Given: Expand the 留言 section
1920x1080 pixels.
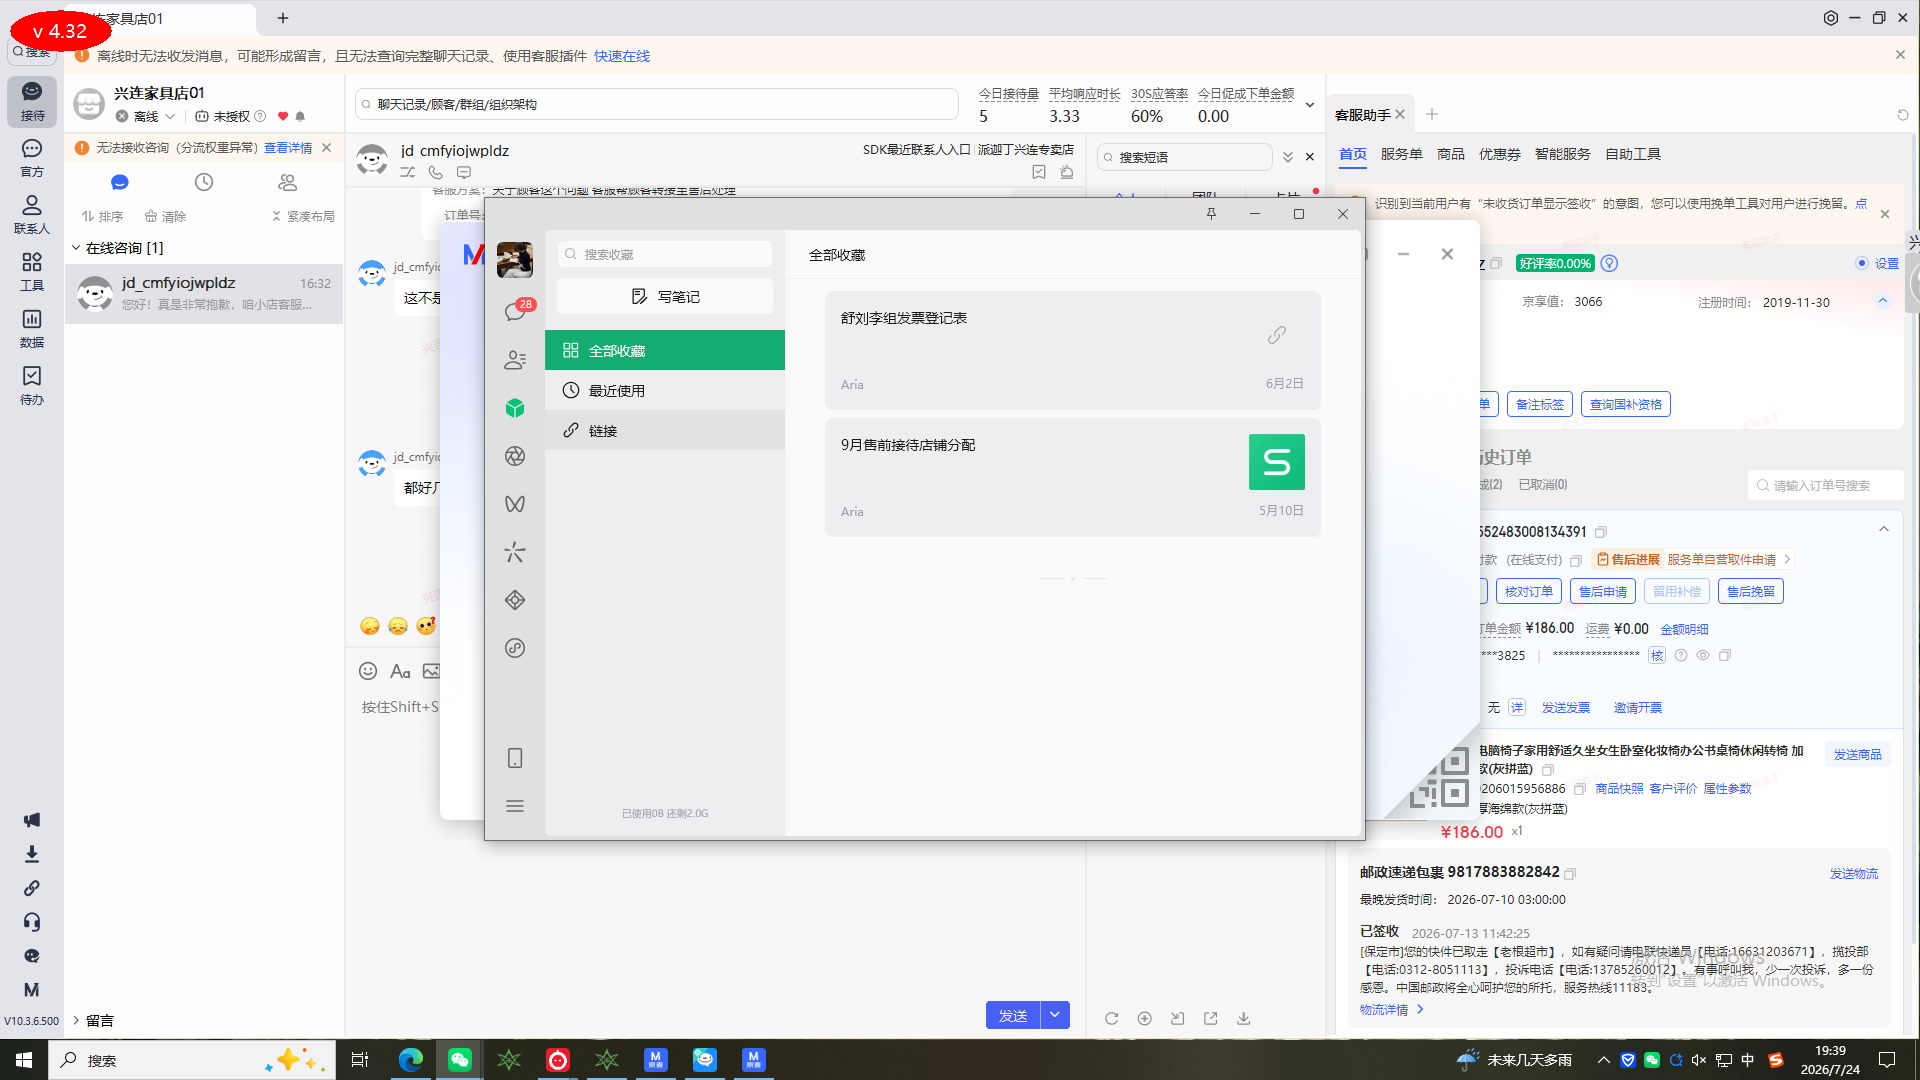Looking at the screenshot, I should [76, 1020].
